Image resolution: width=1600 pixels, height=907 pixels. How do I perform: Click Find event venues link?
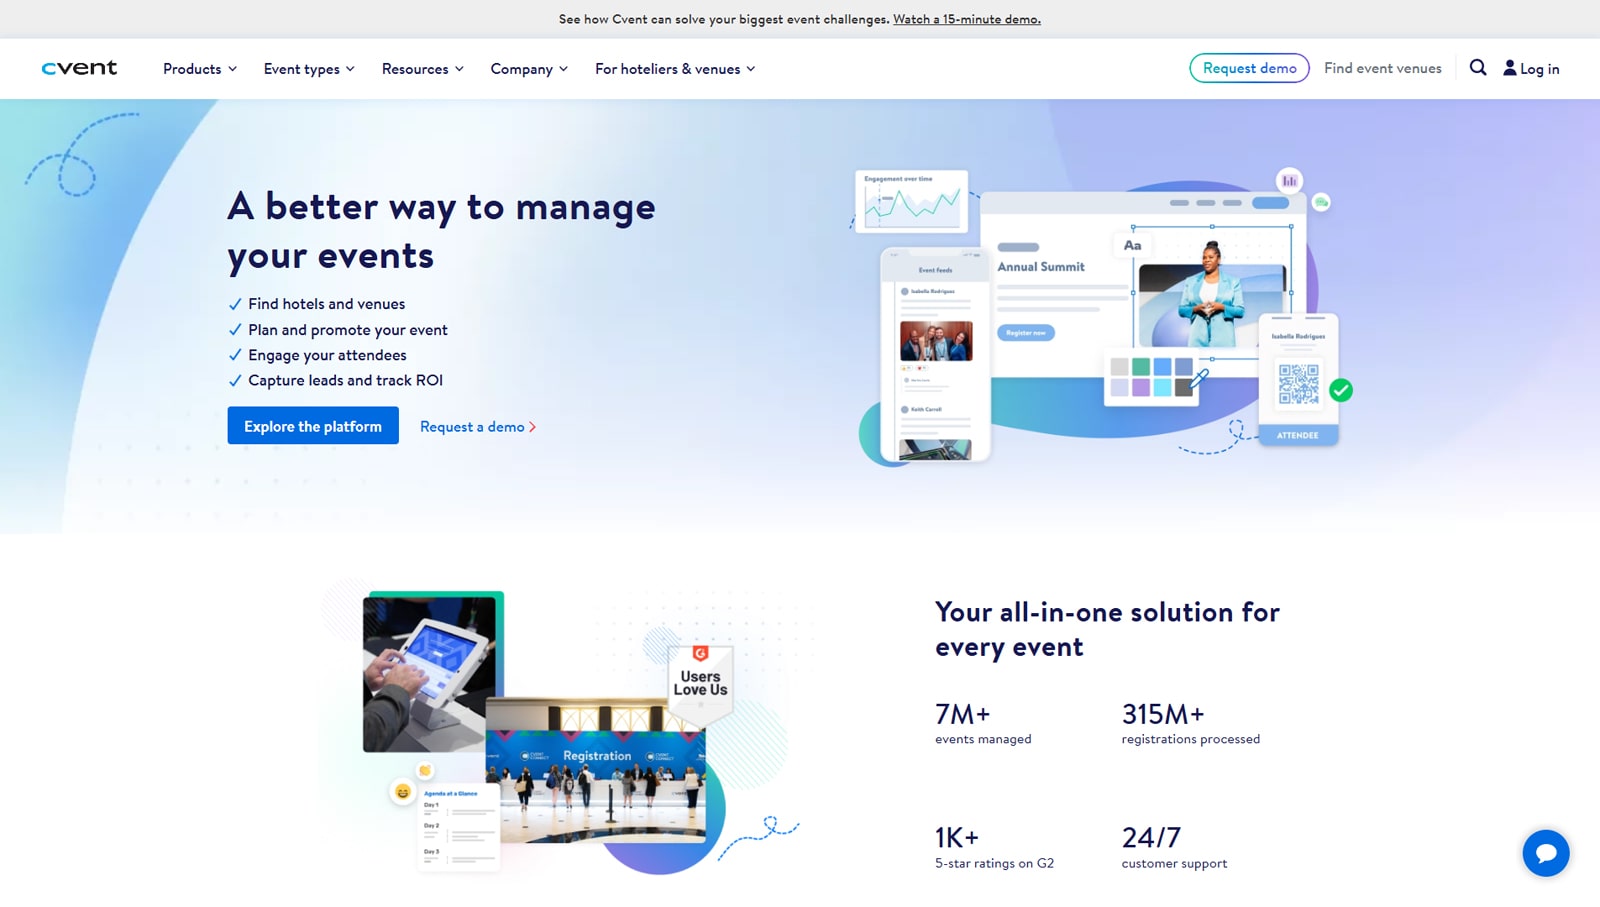[1383, 68]
